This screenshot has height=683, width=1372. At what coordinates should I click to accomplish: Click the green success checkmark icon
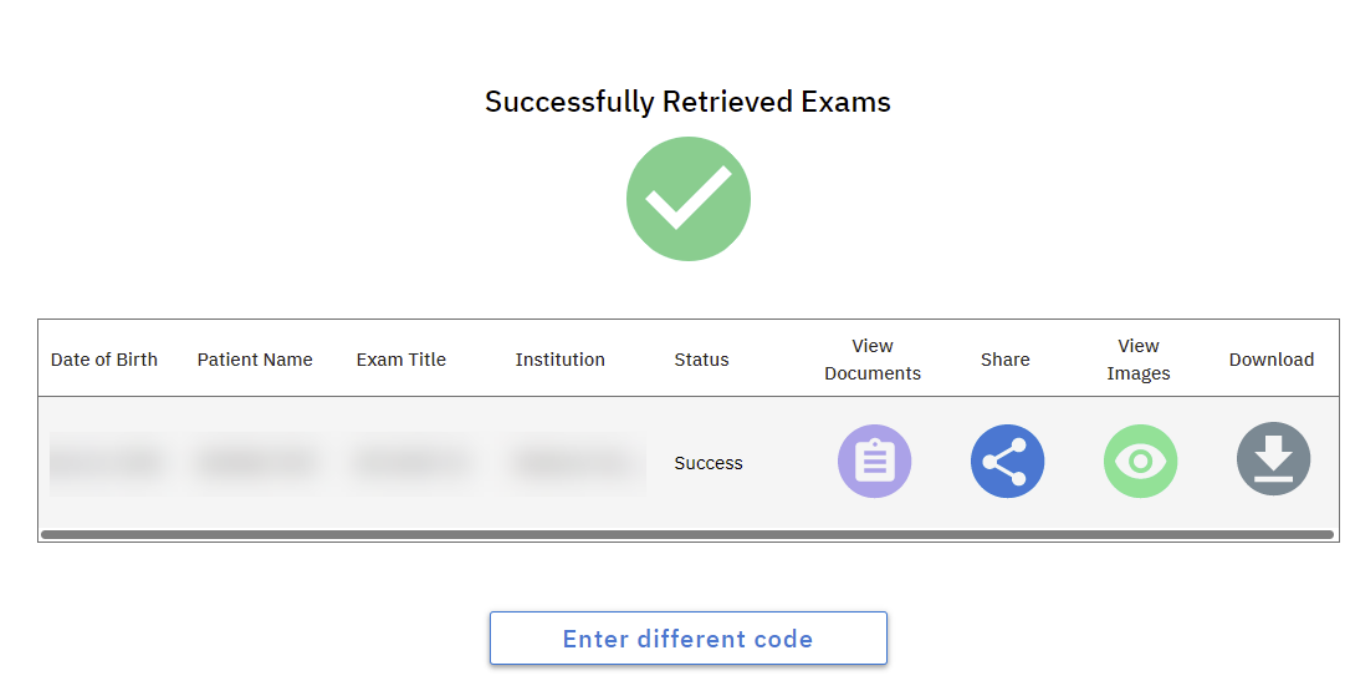(688, 198)
